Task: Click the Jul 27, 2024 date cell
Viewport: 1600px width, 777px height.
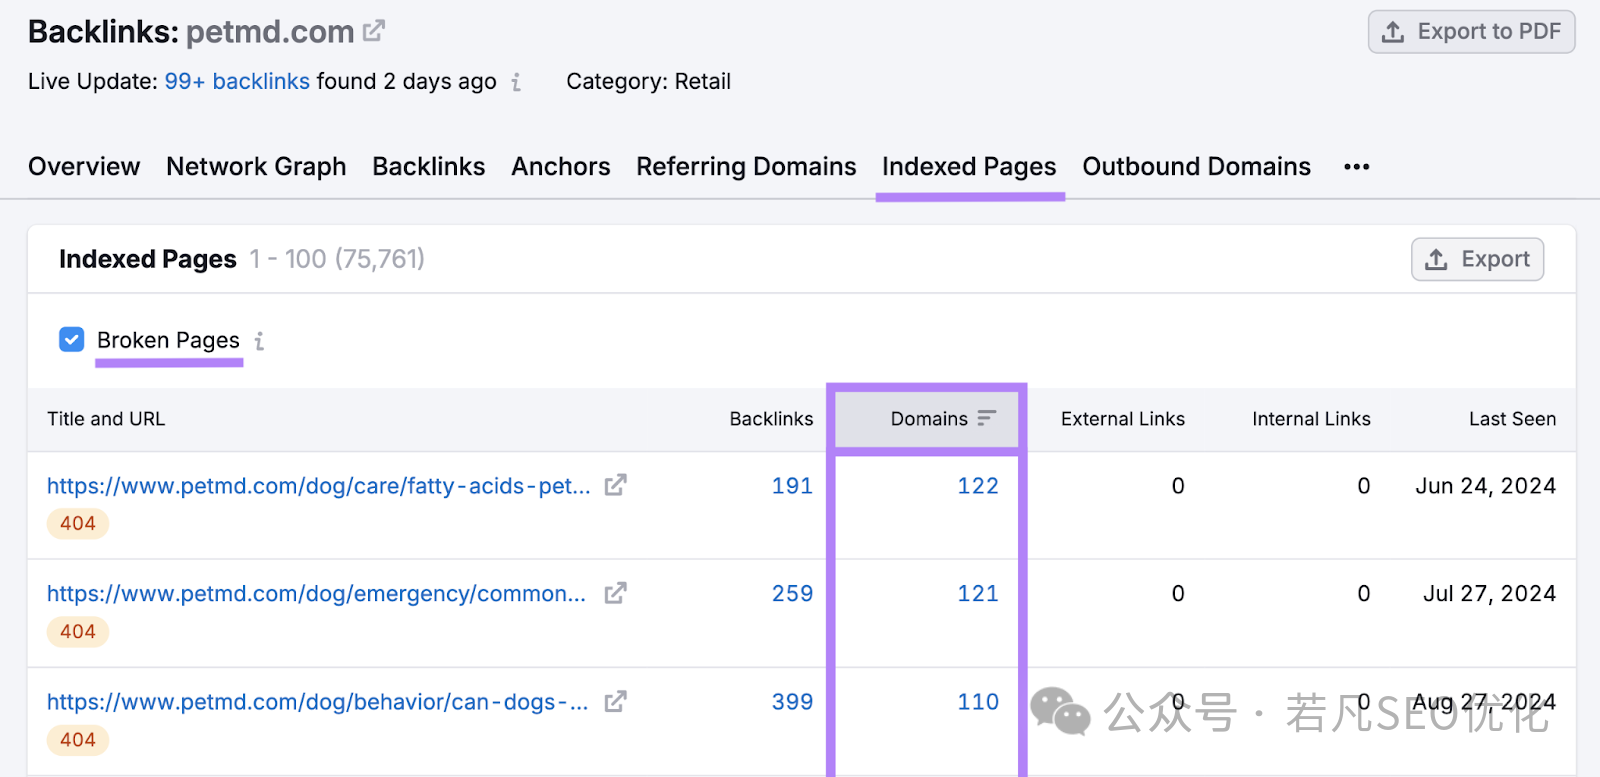Action: (x=1489, y=594)
